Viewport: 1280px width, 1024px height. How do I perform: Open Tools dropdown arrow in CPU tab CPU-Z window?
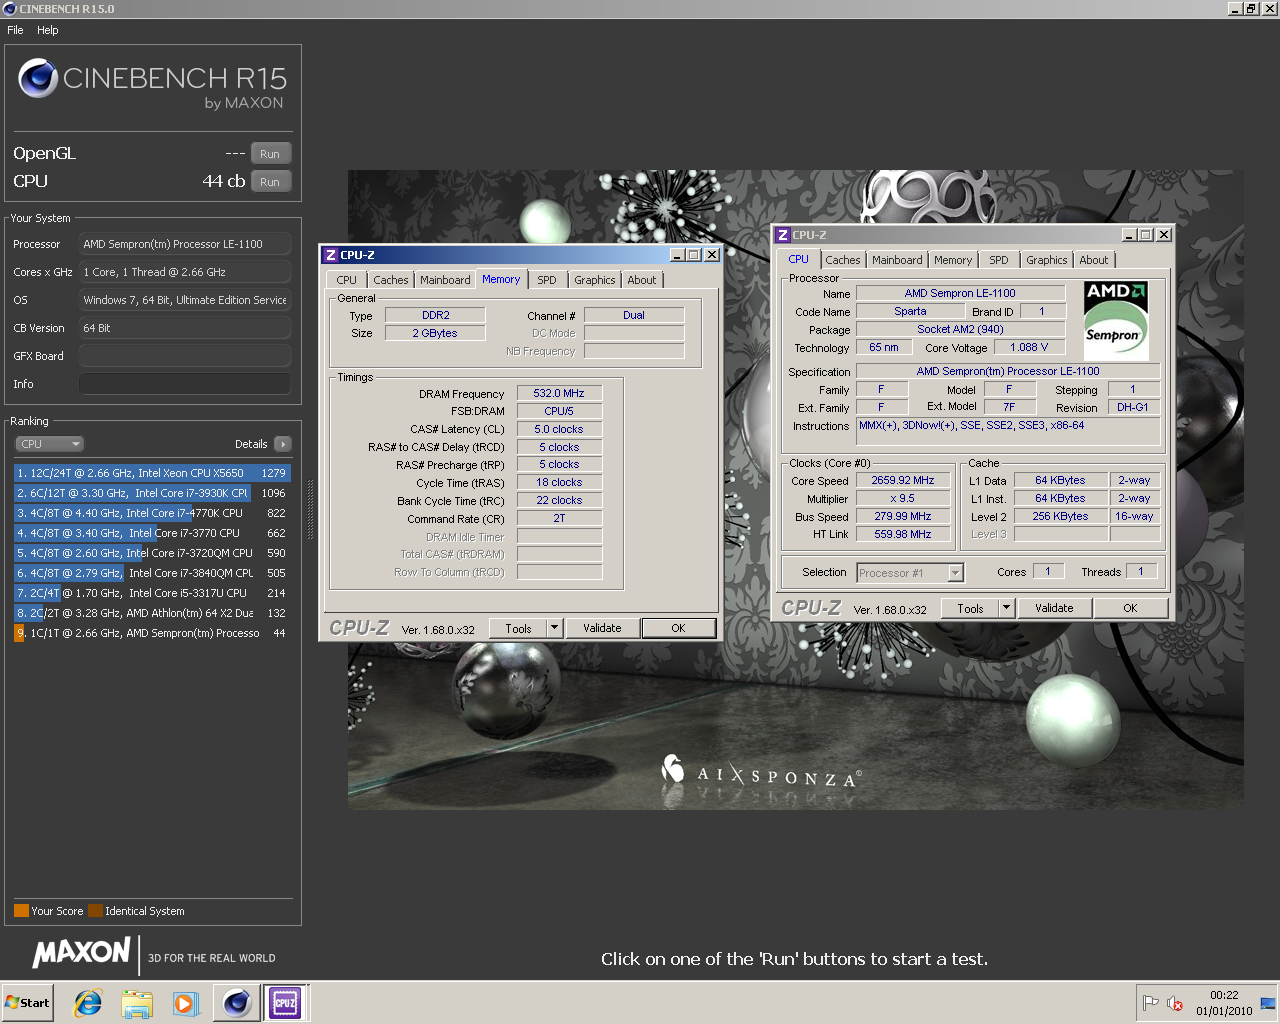1006,608
